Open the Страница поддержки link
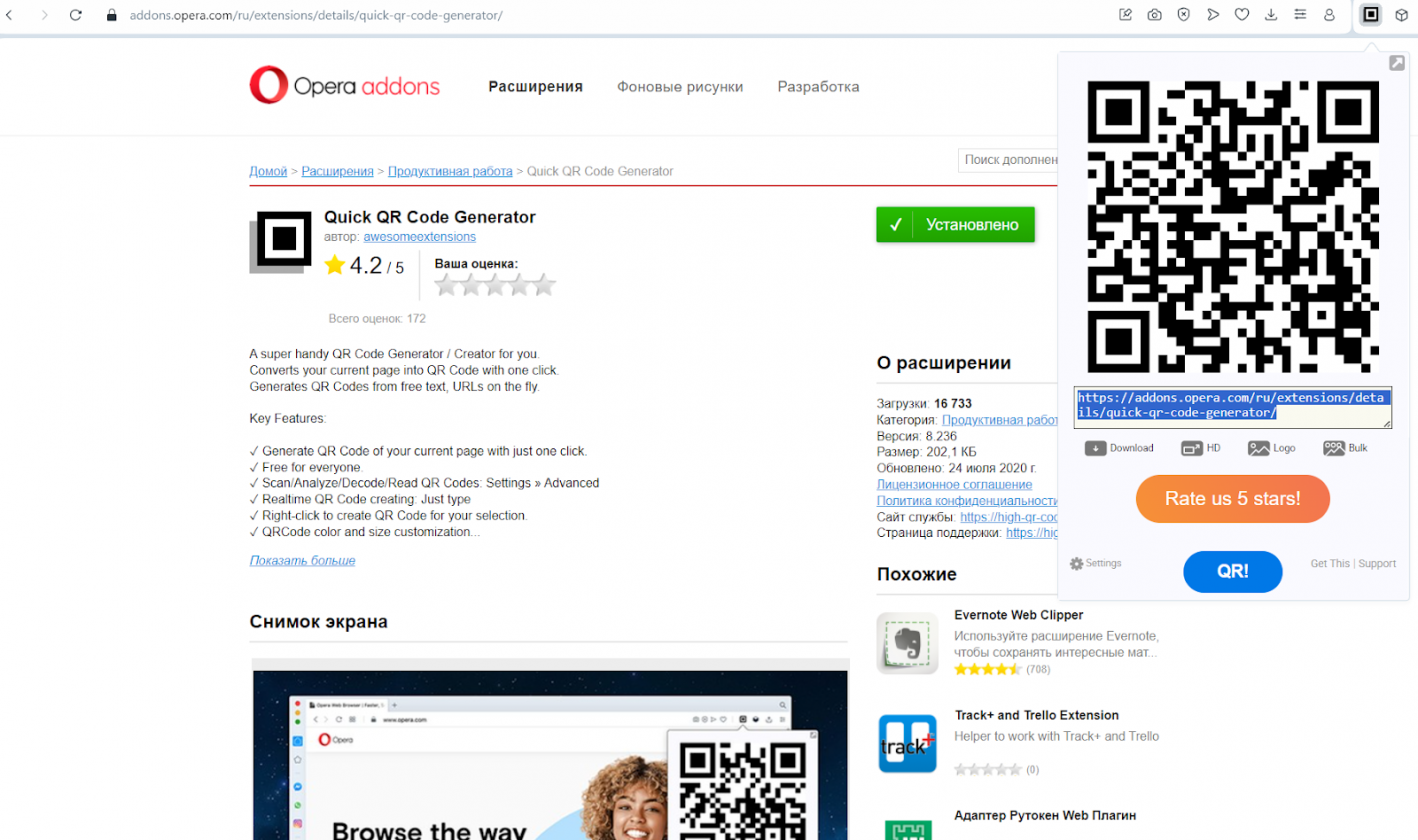 coord(1032,533)
